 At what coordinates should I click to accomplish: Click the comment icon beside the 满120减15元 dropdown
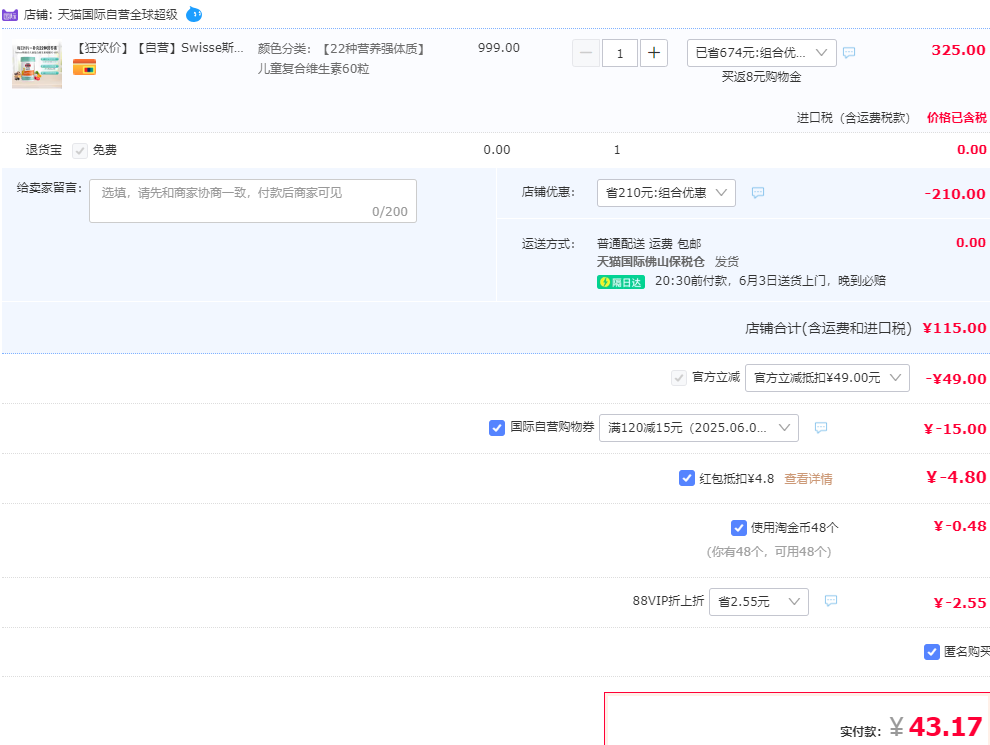click(x=821, y=427)
